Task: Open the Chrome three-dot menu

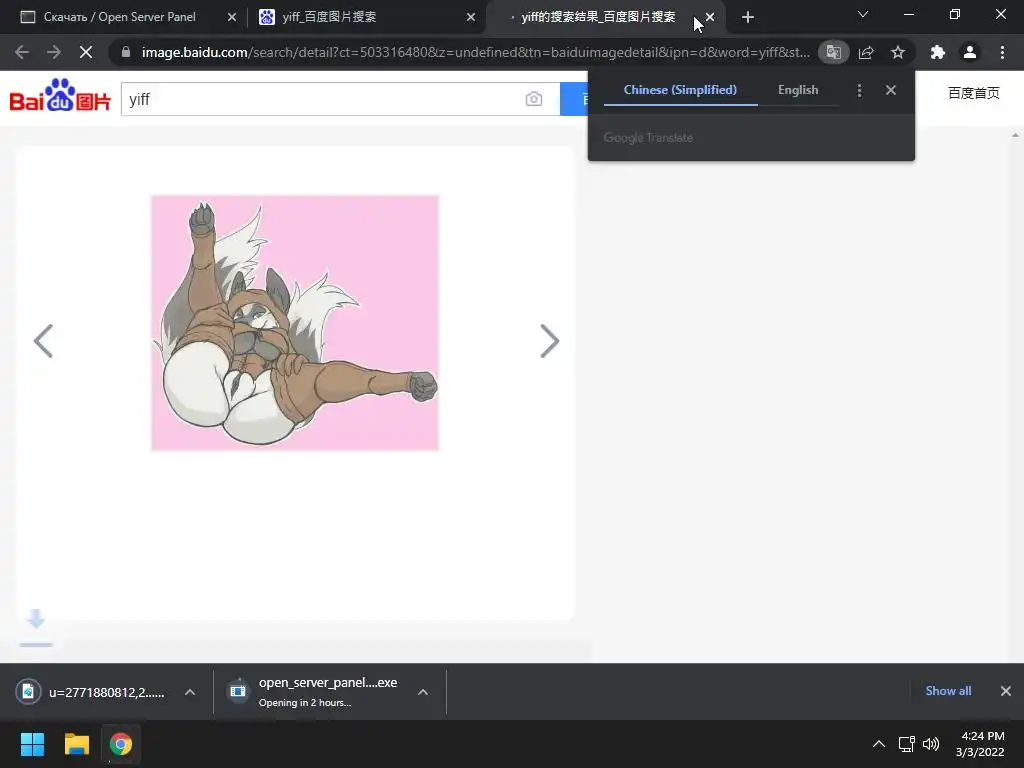Action: click(1002, 52)
